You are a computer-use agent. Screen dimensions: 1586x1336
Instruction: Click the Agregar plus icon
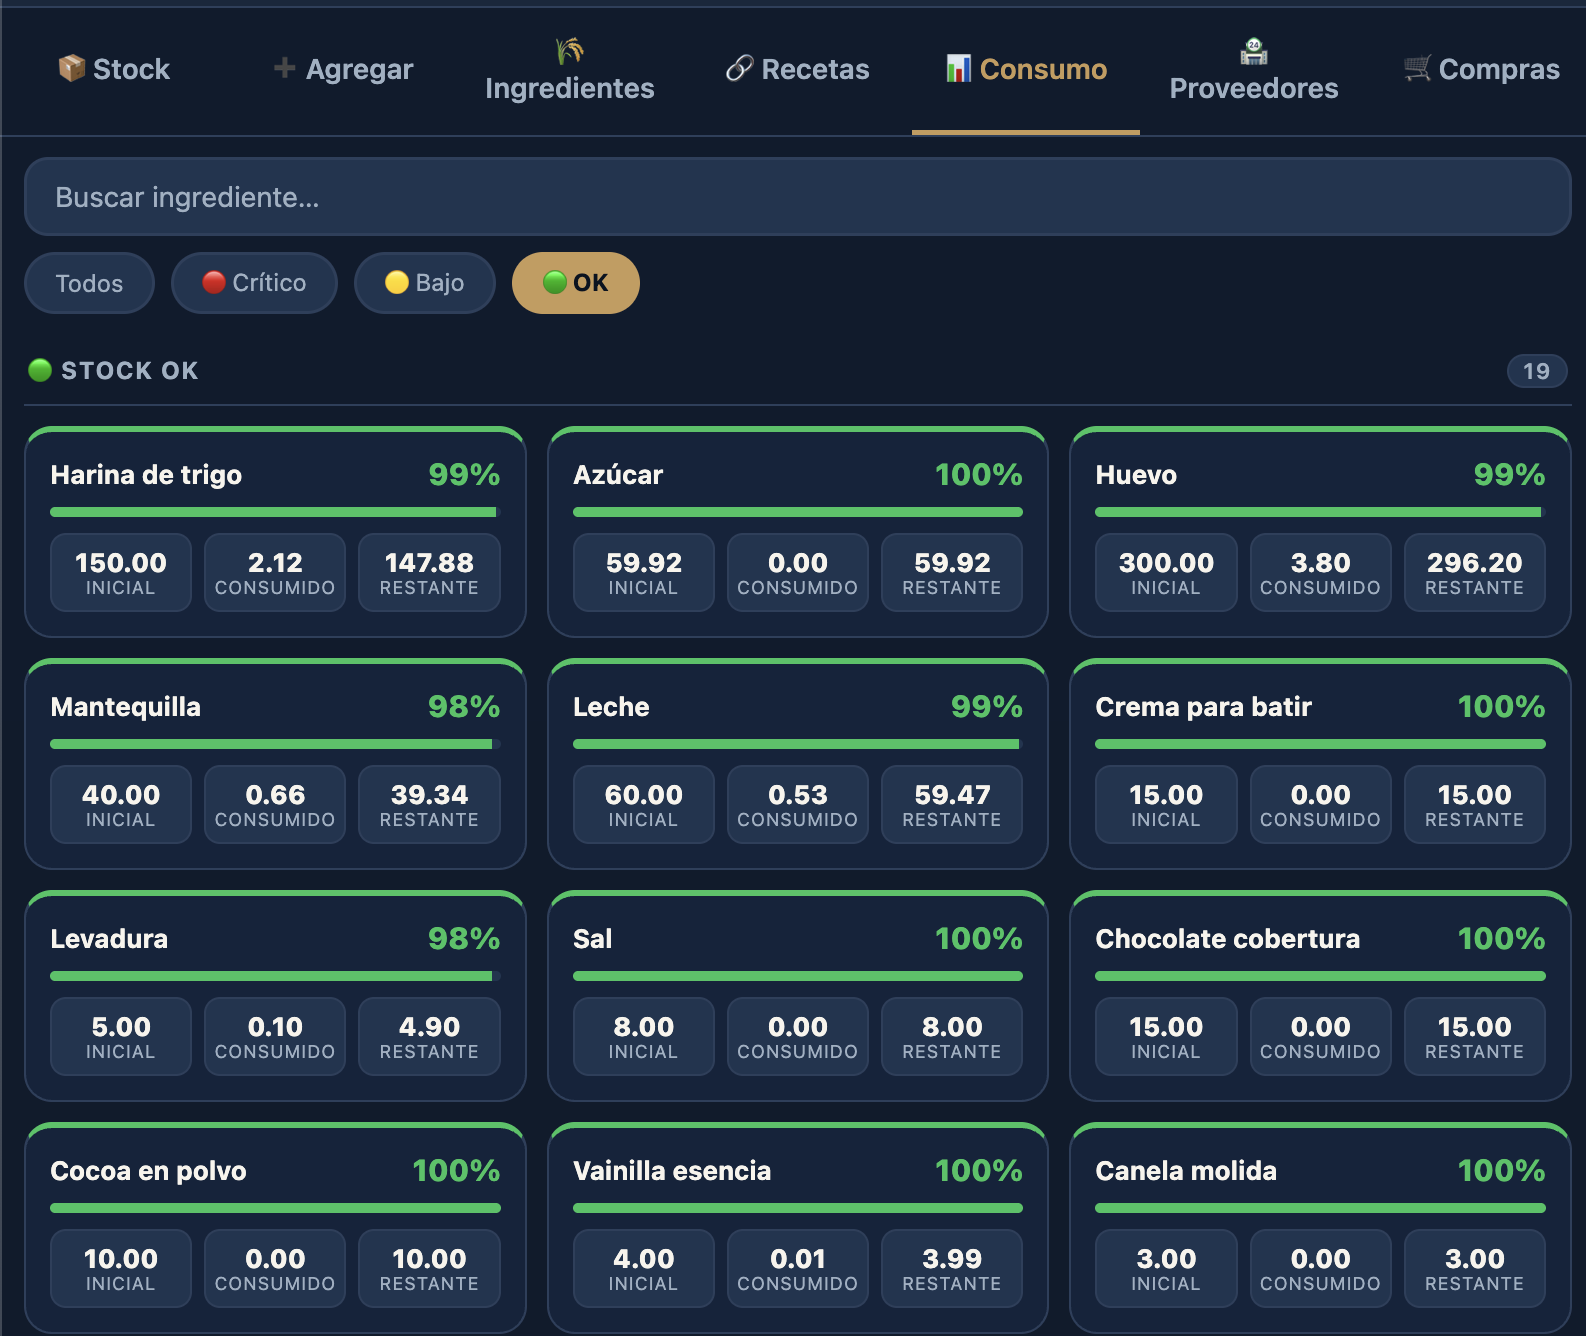point(284,67)
